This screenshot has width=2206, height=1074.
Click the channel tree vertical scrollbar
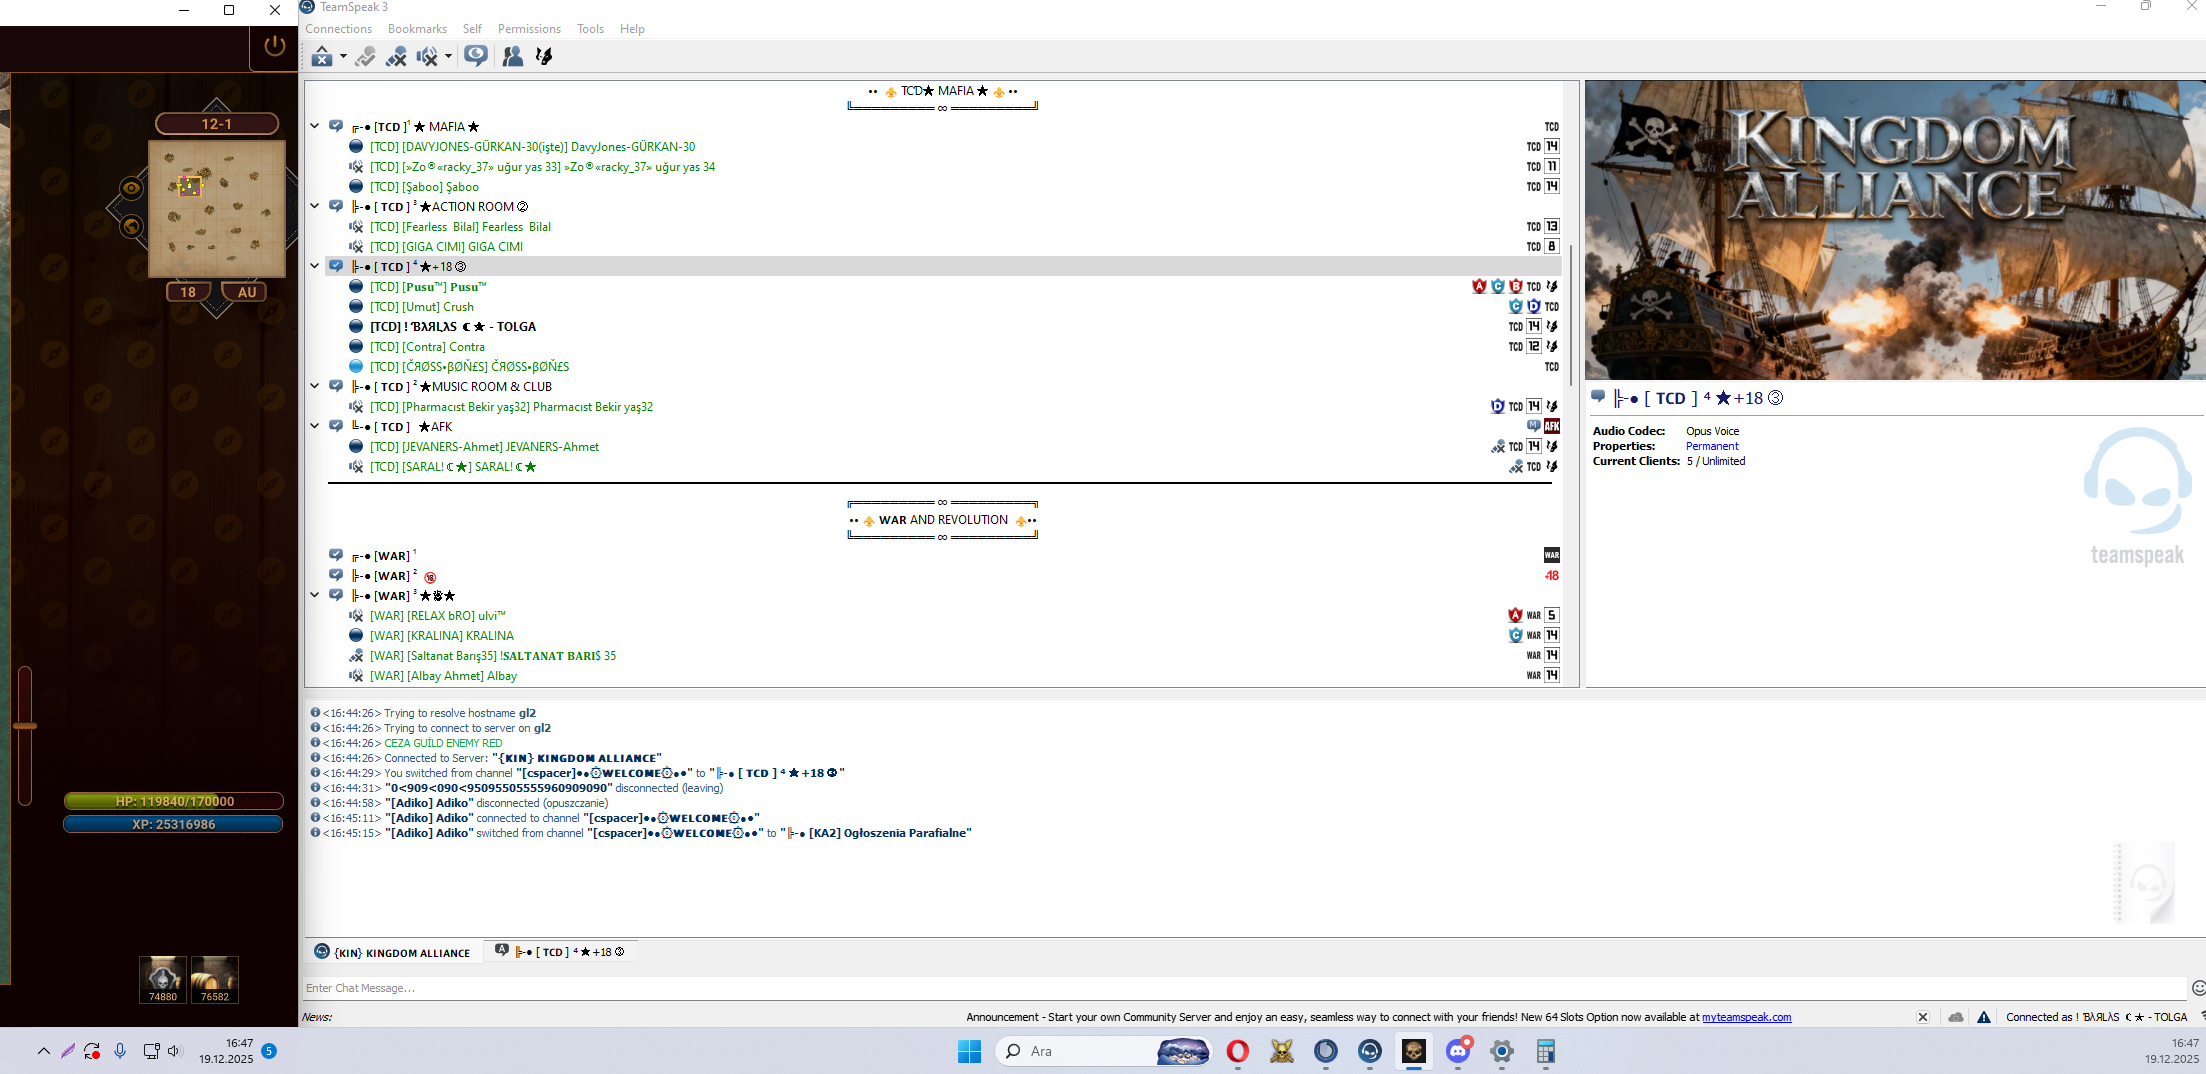click(x=1572, y=314)
